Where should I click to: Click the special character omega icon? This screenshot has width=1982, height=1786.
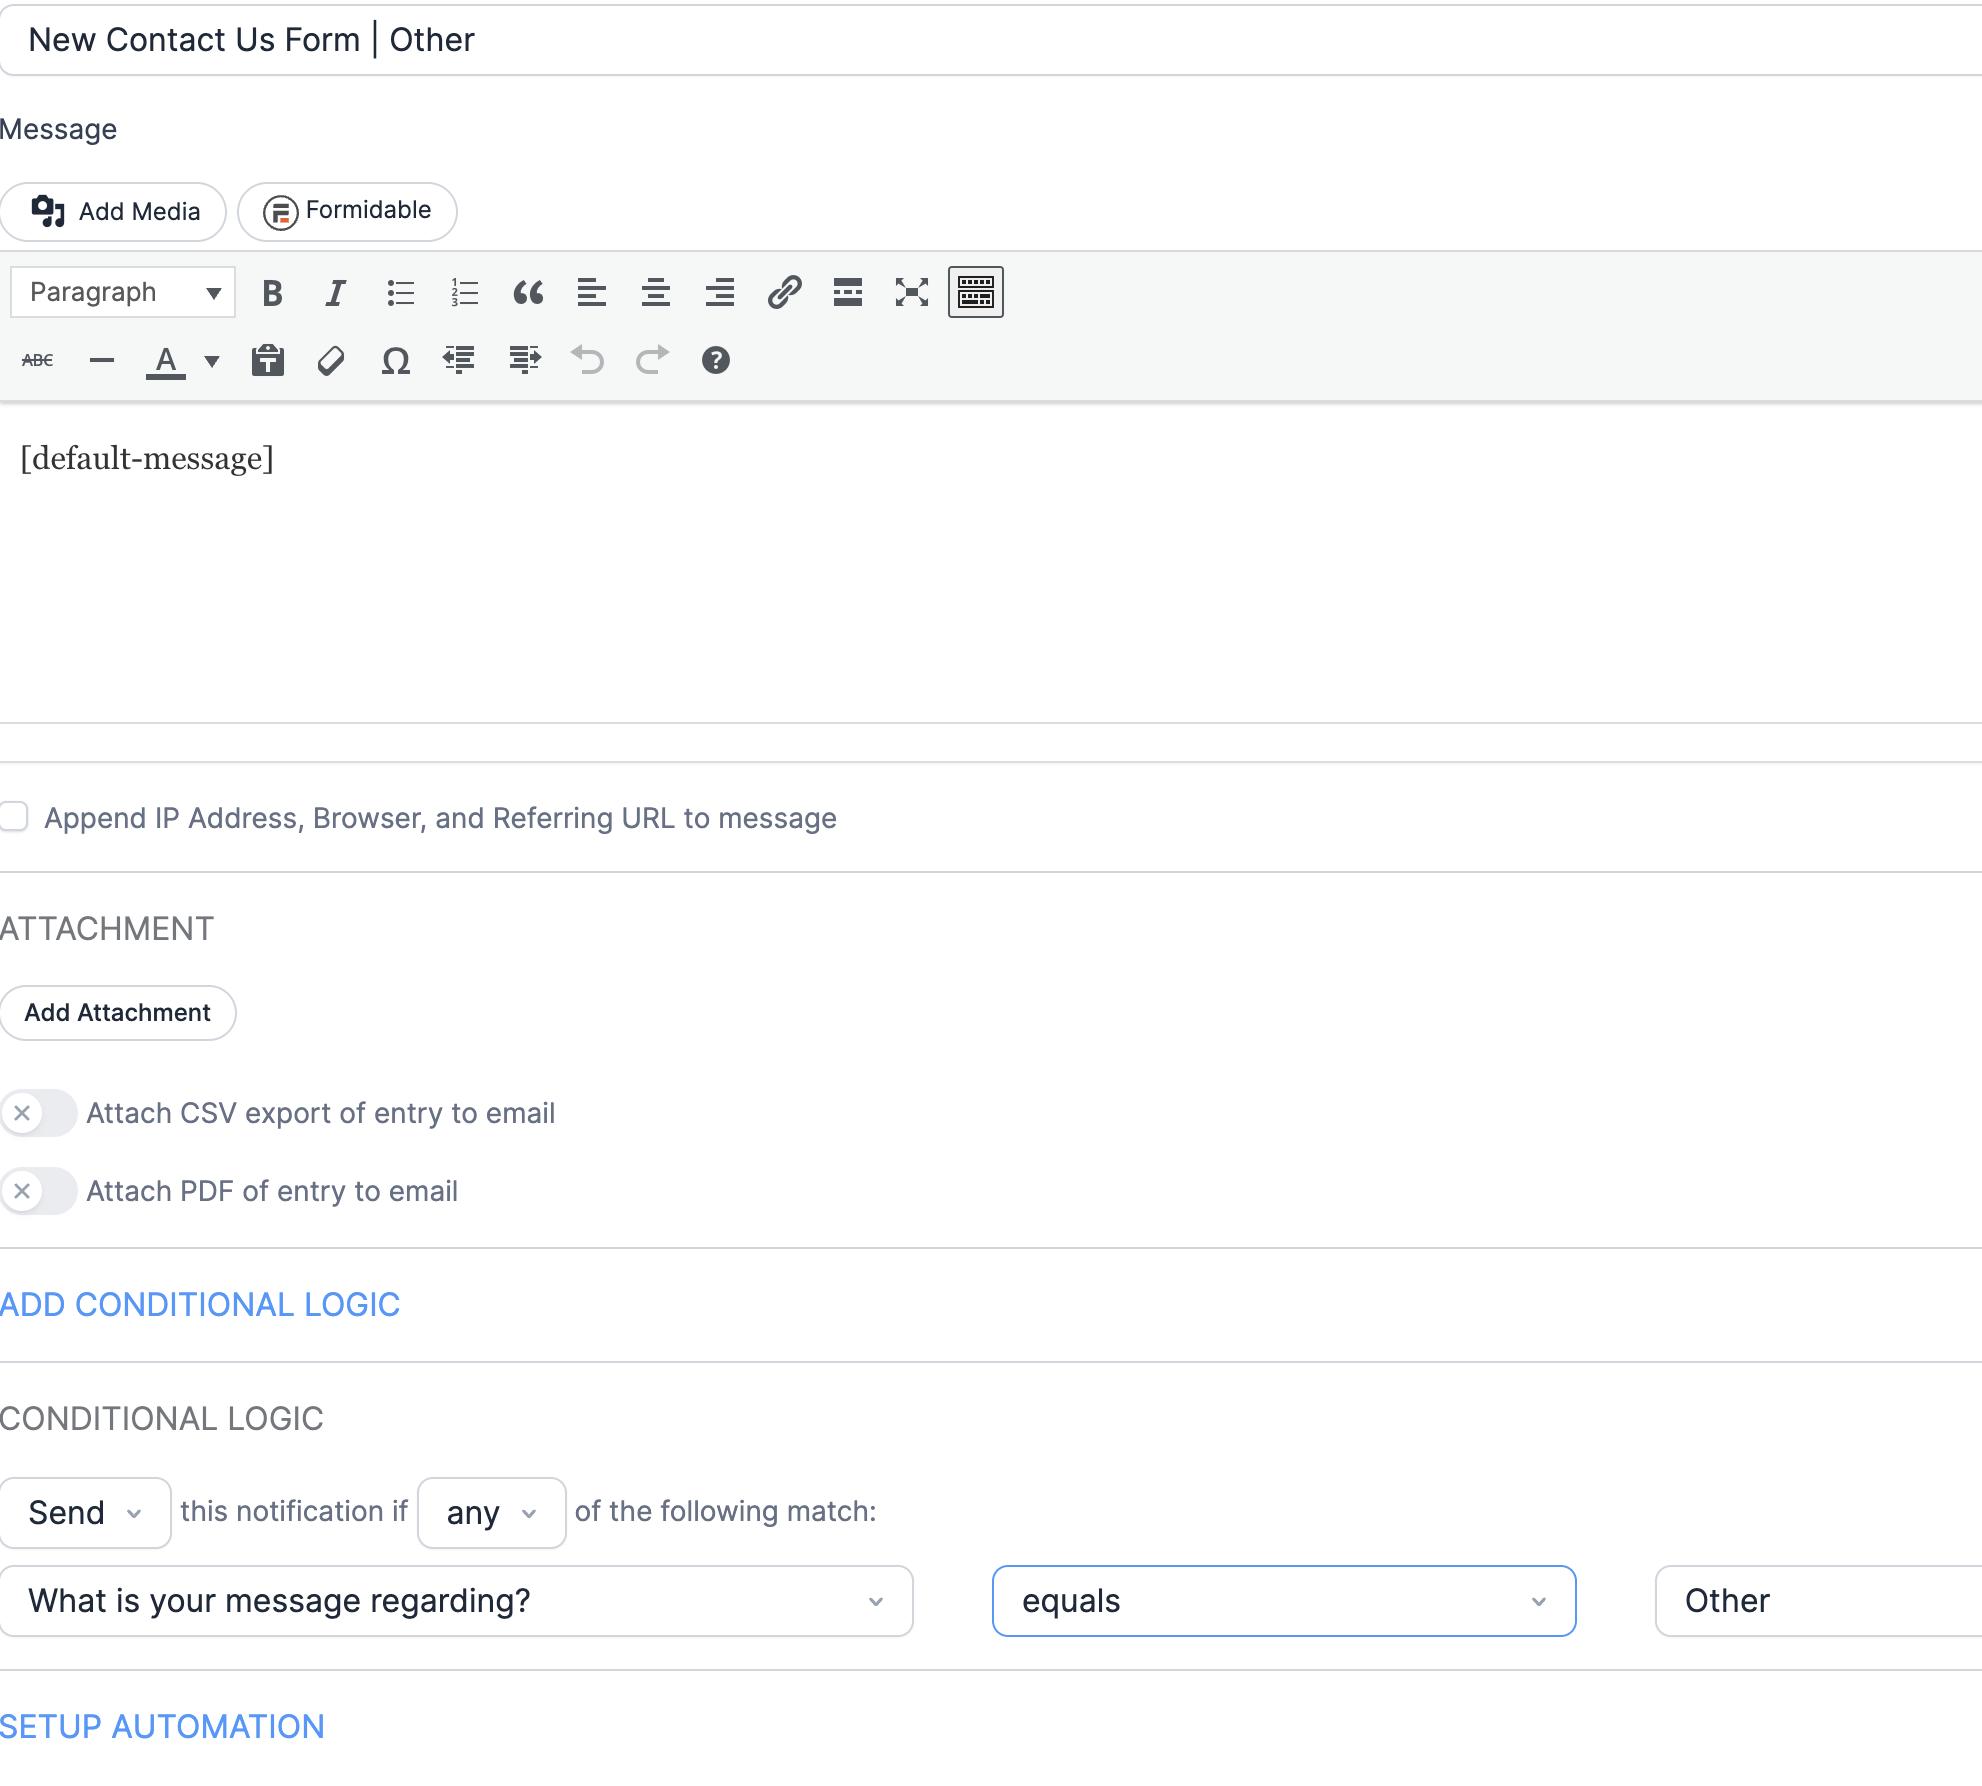396,361
